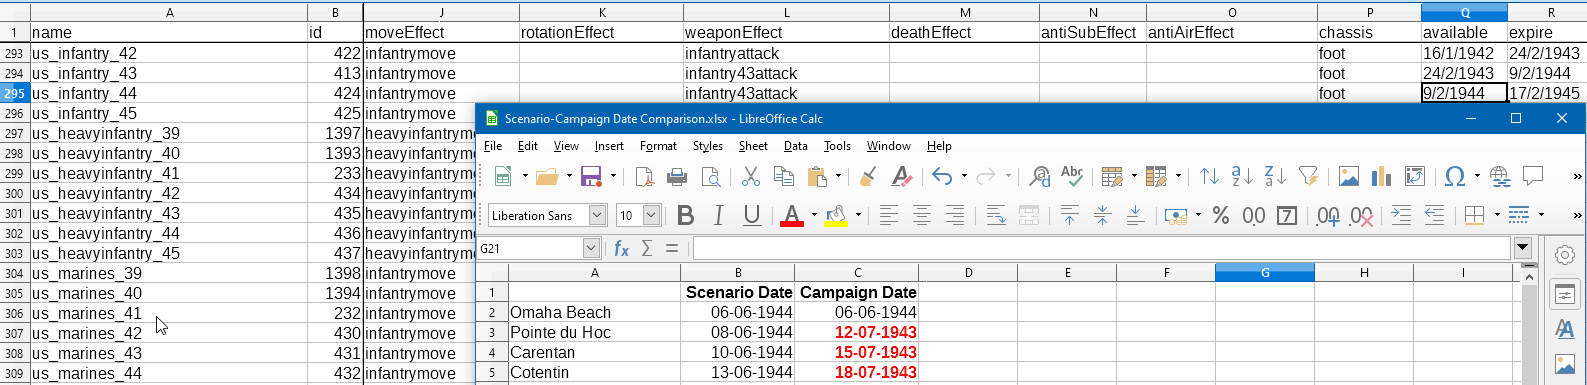Add a decimal place
This screenshot has width=1587, height=385.
point(1328,215)
